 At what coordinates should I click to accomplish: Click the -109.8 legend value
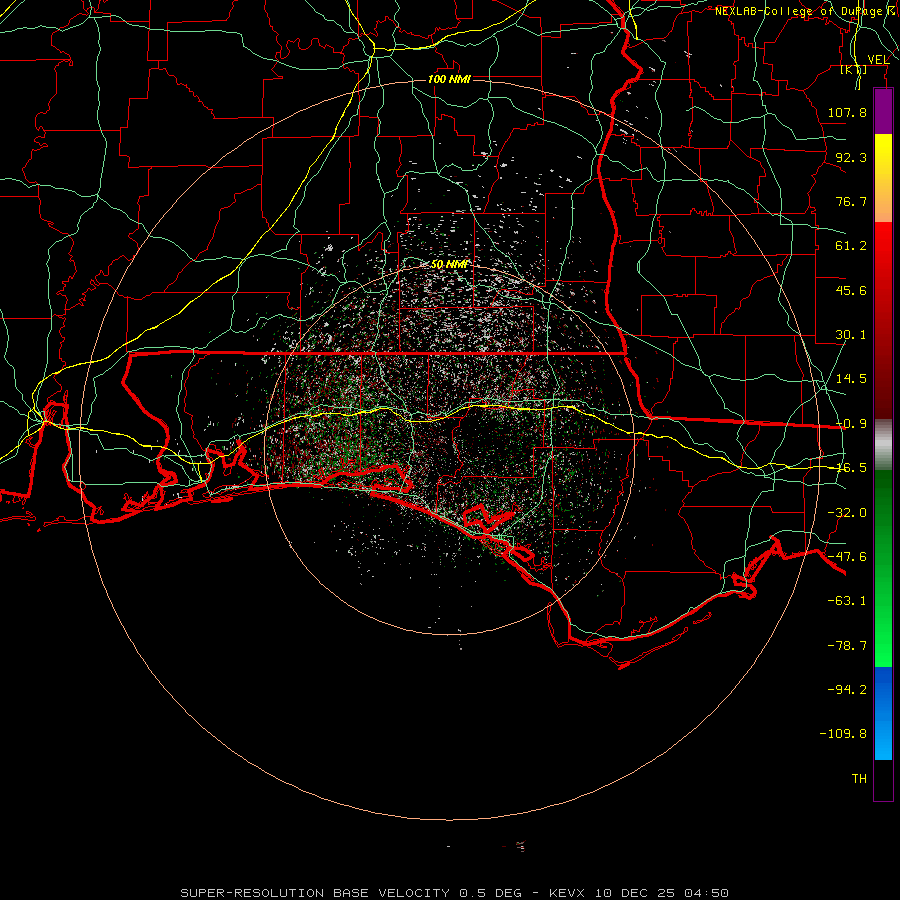coord(843,734)
